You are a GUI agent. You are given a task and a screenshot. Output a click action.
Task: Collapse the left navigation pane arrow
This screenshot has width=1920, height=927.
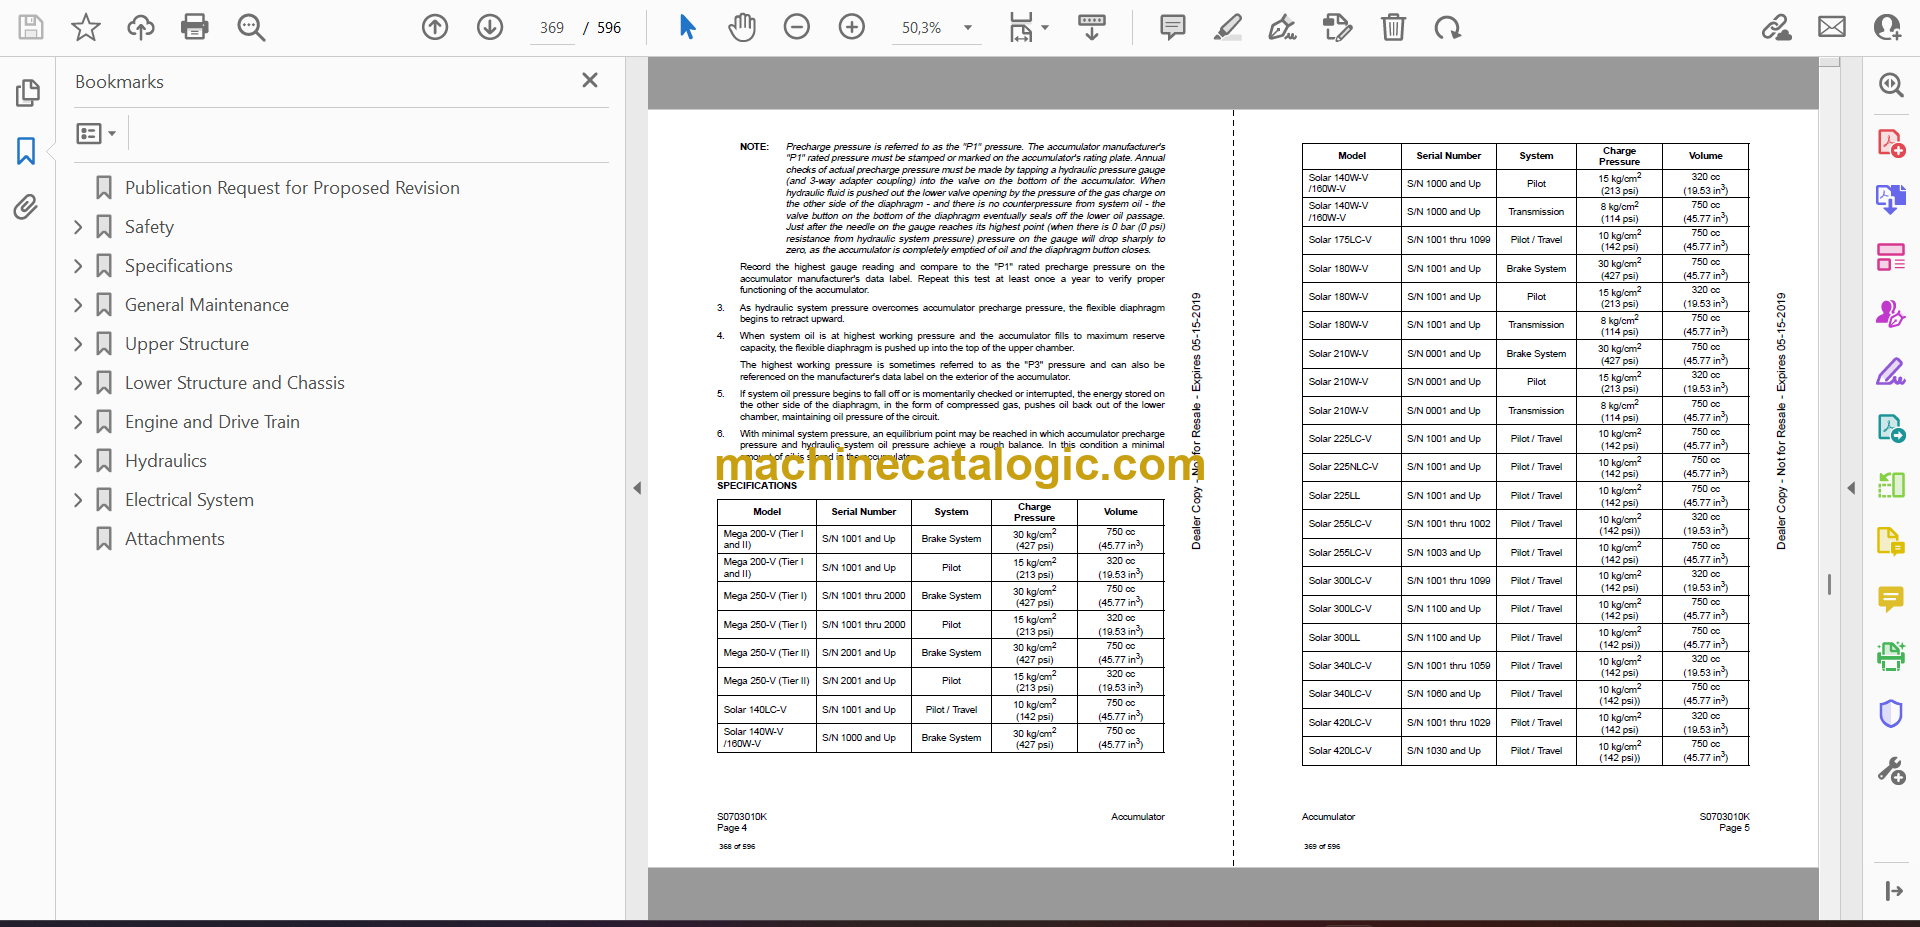637,488
